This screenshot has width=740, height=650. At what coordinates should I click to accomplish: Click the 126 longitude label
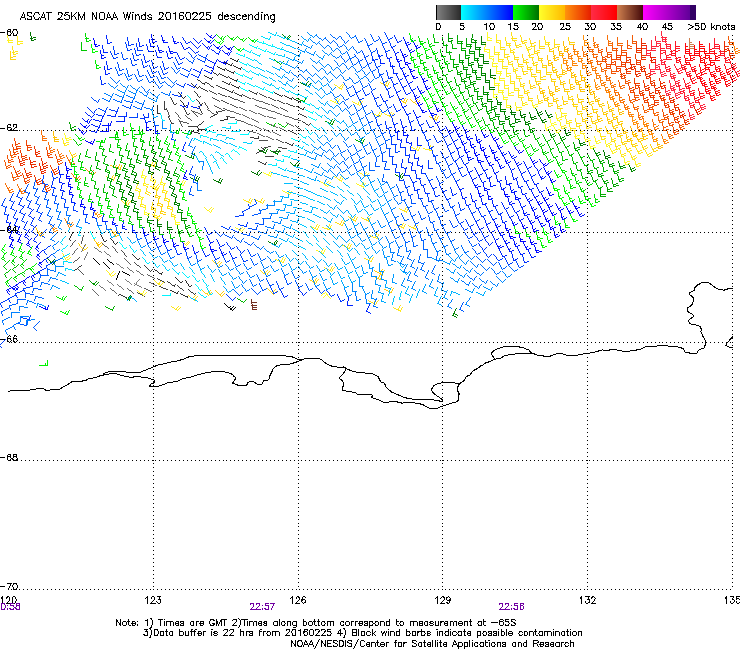click(298, 600)
